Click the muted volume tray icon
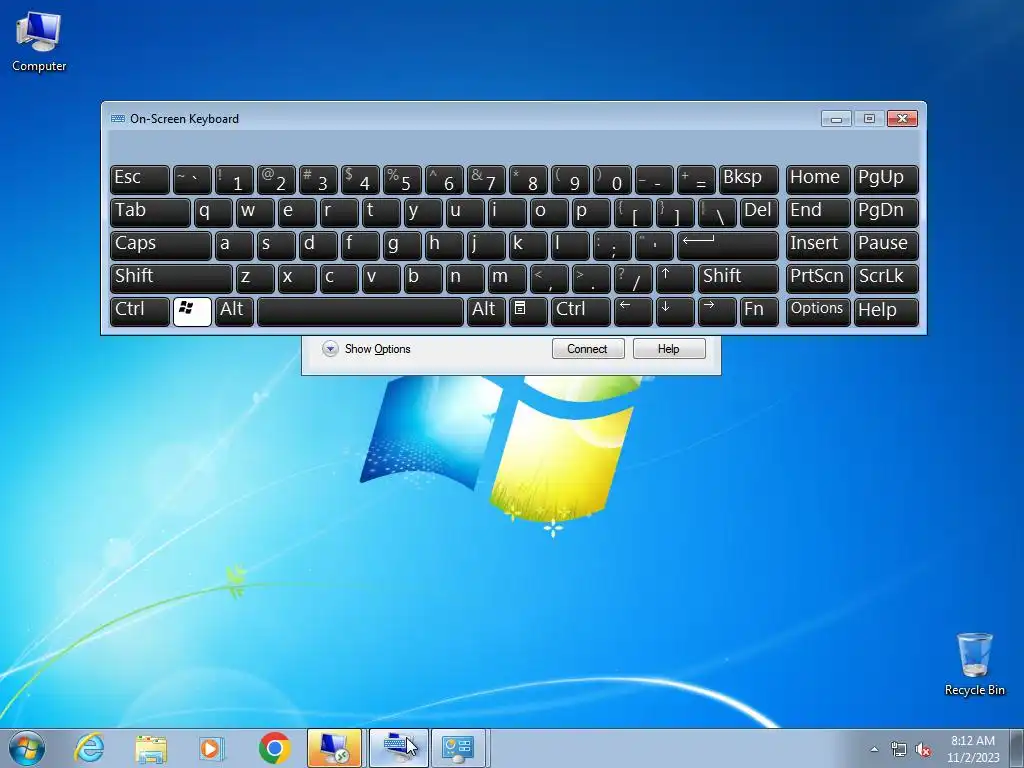 923,749
